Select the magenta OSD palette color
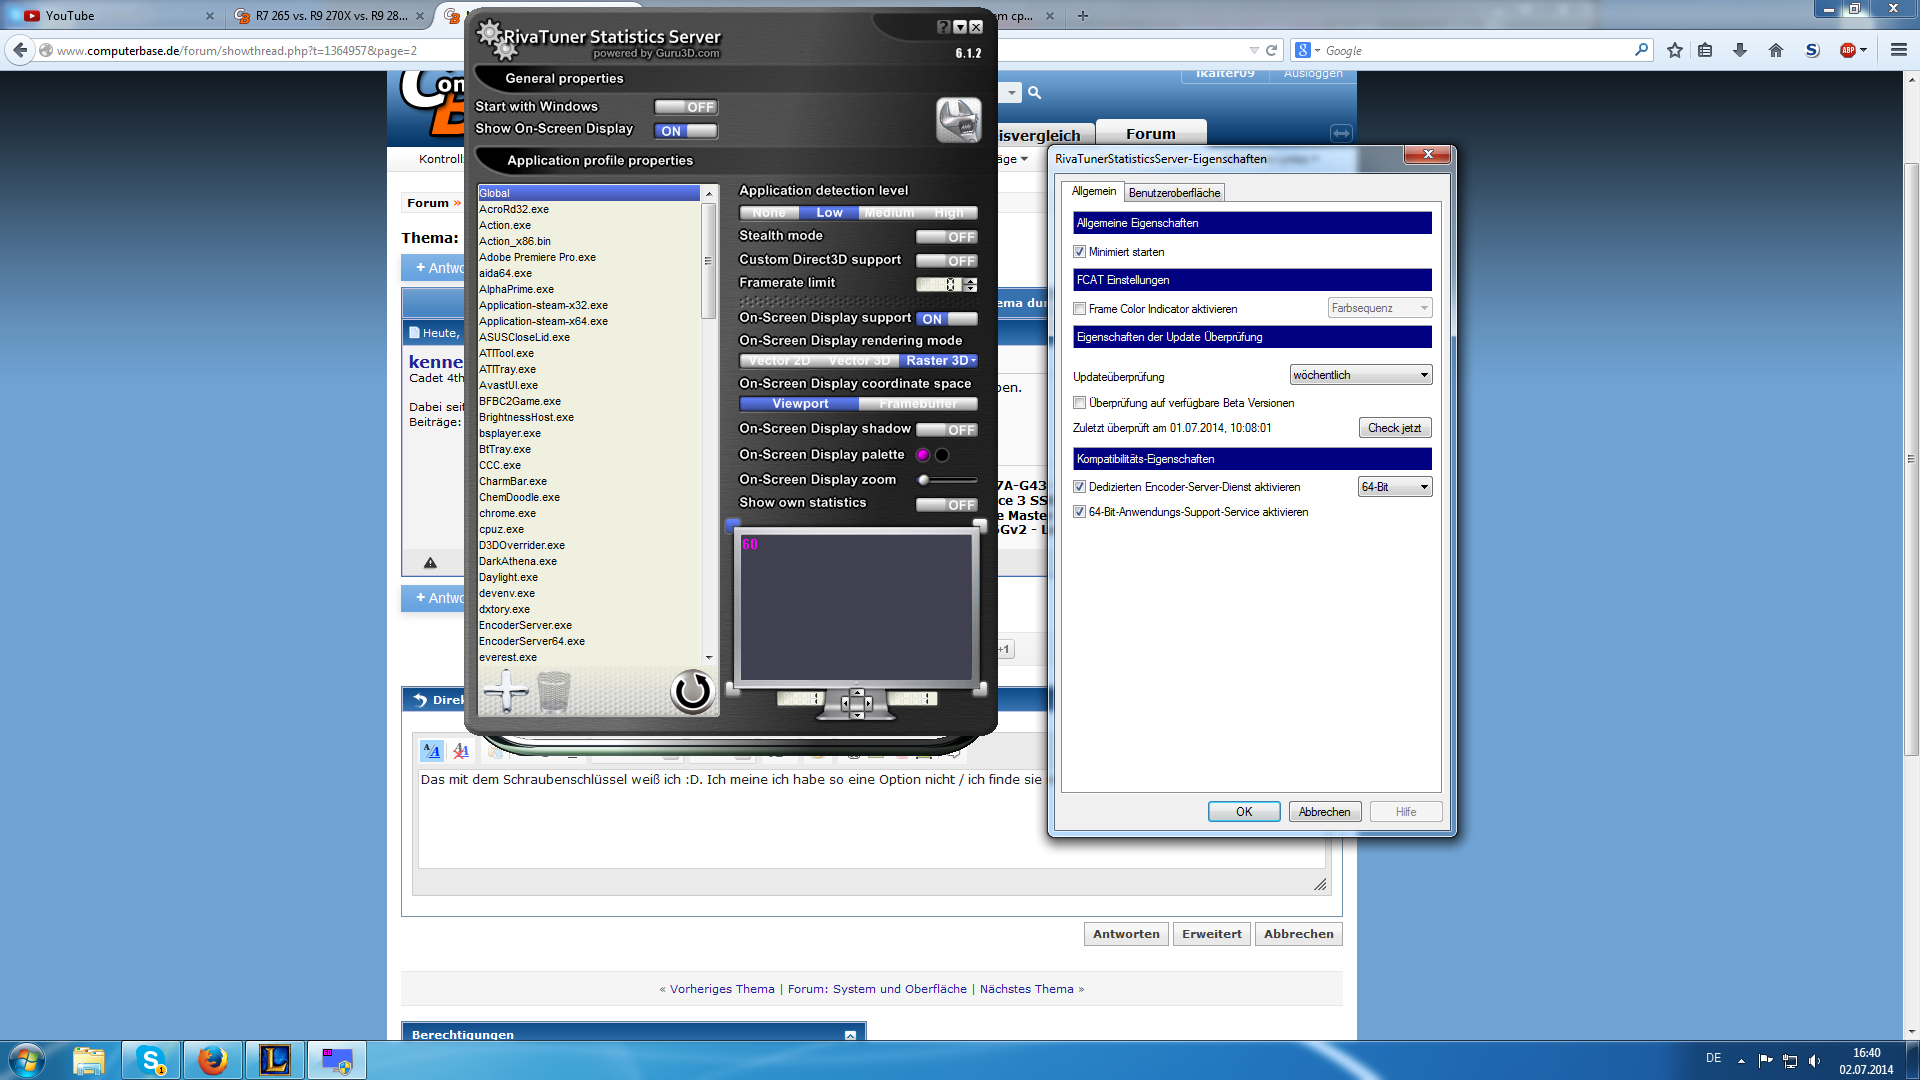This screenshot has height=1080, width=1920. (923, 455)
